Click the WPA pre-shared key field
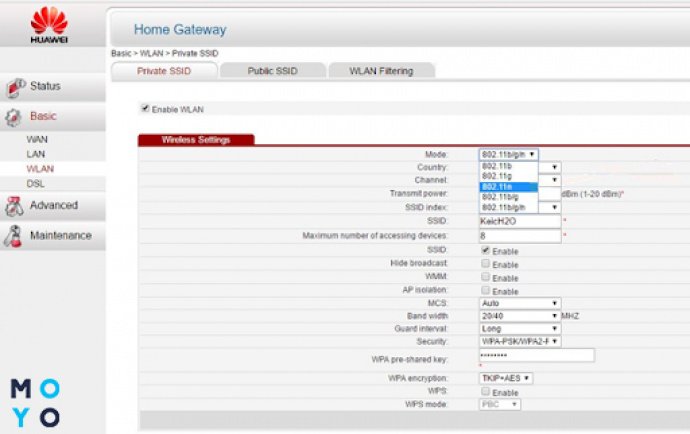 coord(537,355)
